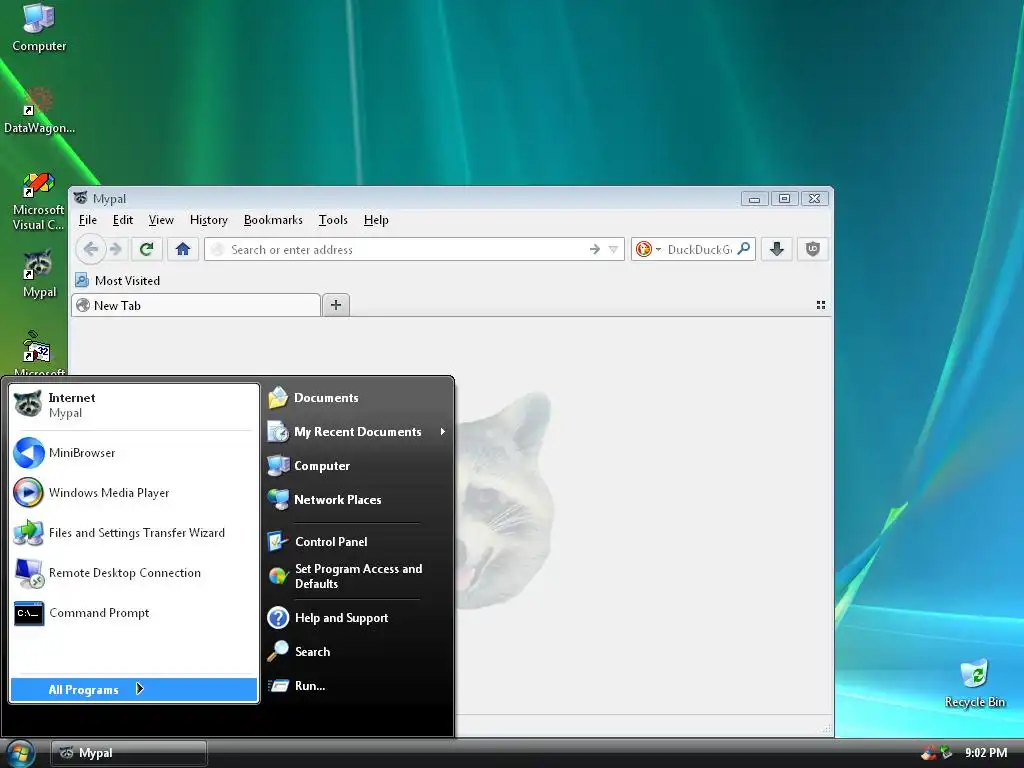Select the DataWagon desktop shortcut
1024x768 pixels.
pyautogui.click(x=39, y=111)
